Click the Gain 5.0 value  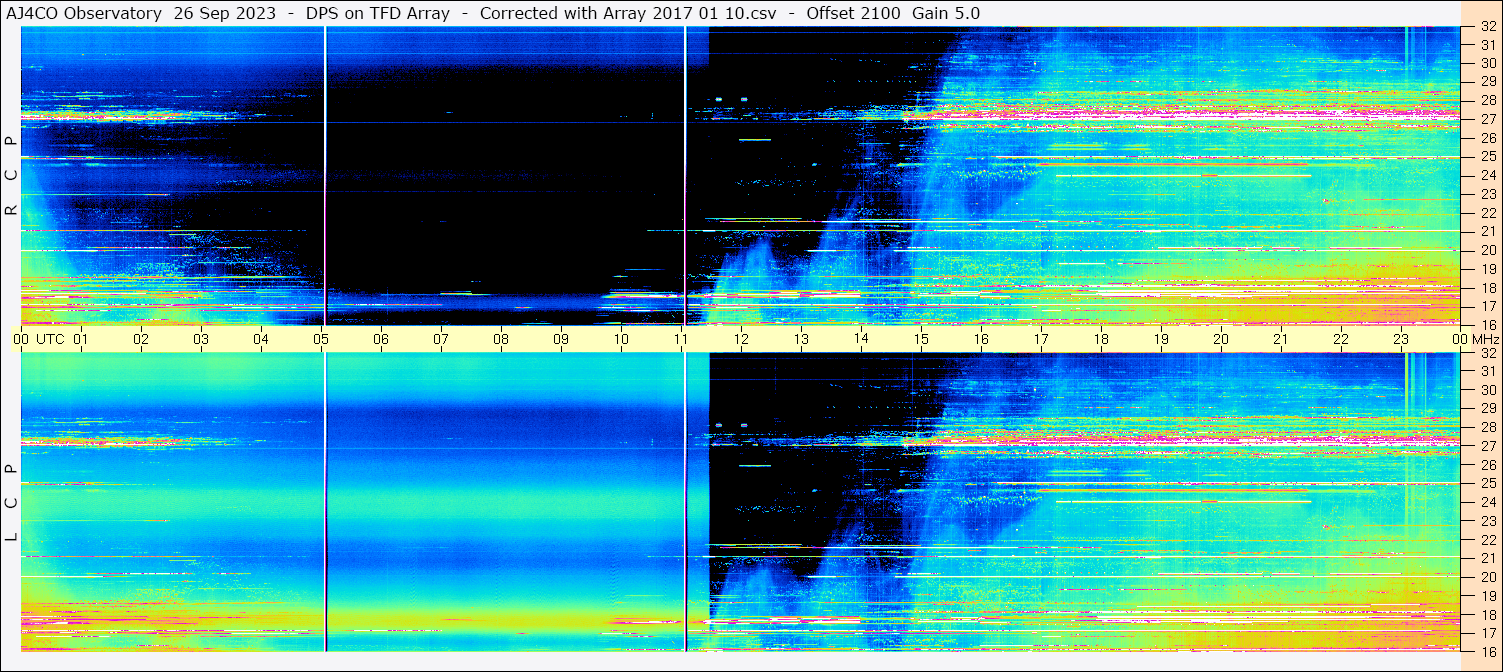click(946, 14)
